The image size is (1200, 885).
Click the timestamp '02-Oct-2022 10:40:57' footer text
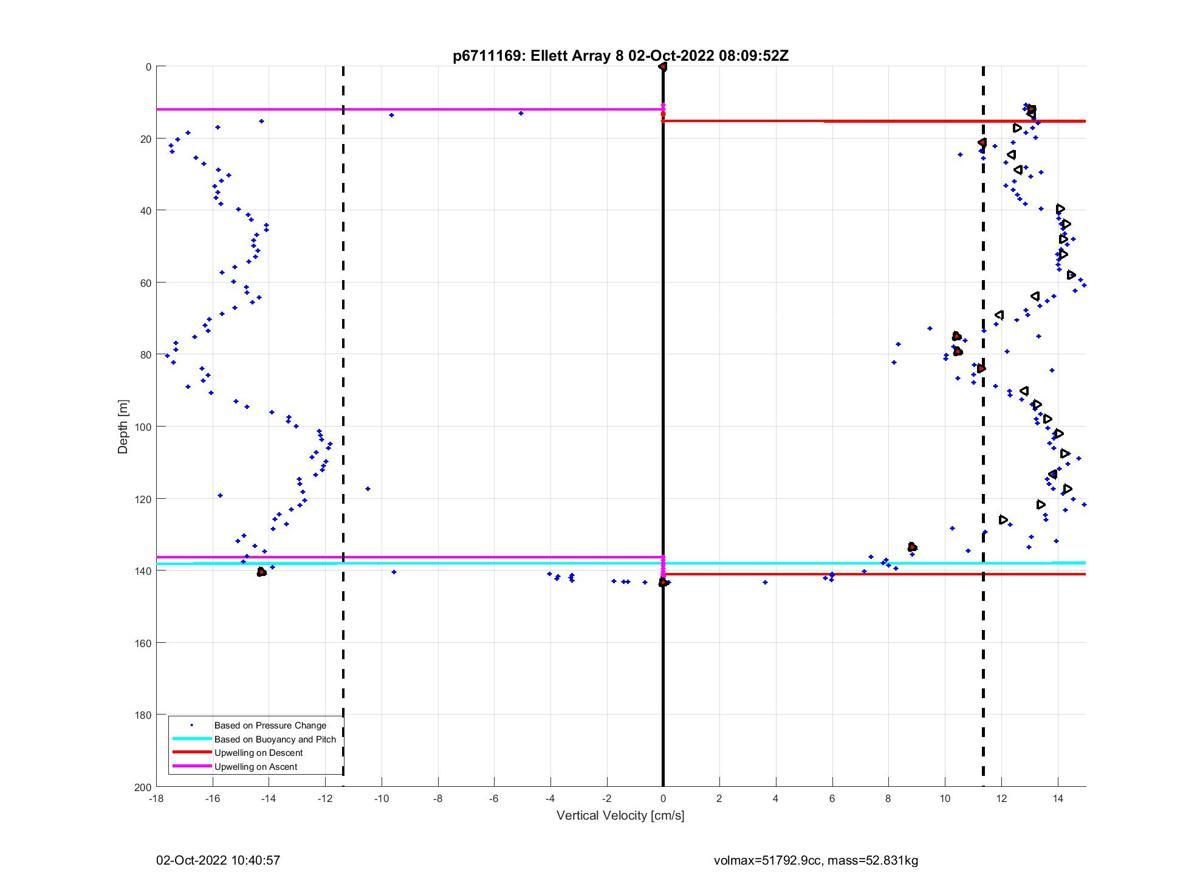coord(218,860)
